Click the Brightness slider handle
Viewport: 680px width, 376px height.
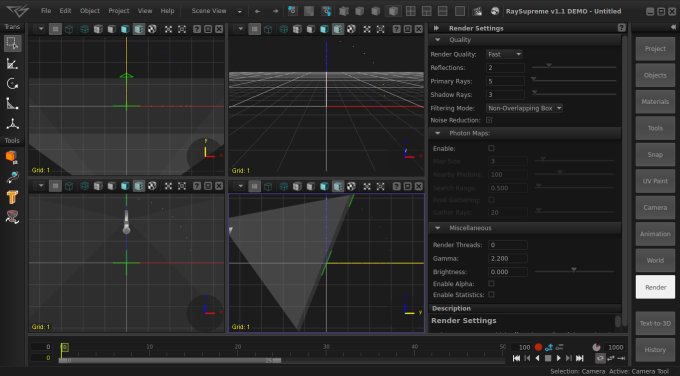(574, 270)
